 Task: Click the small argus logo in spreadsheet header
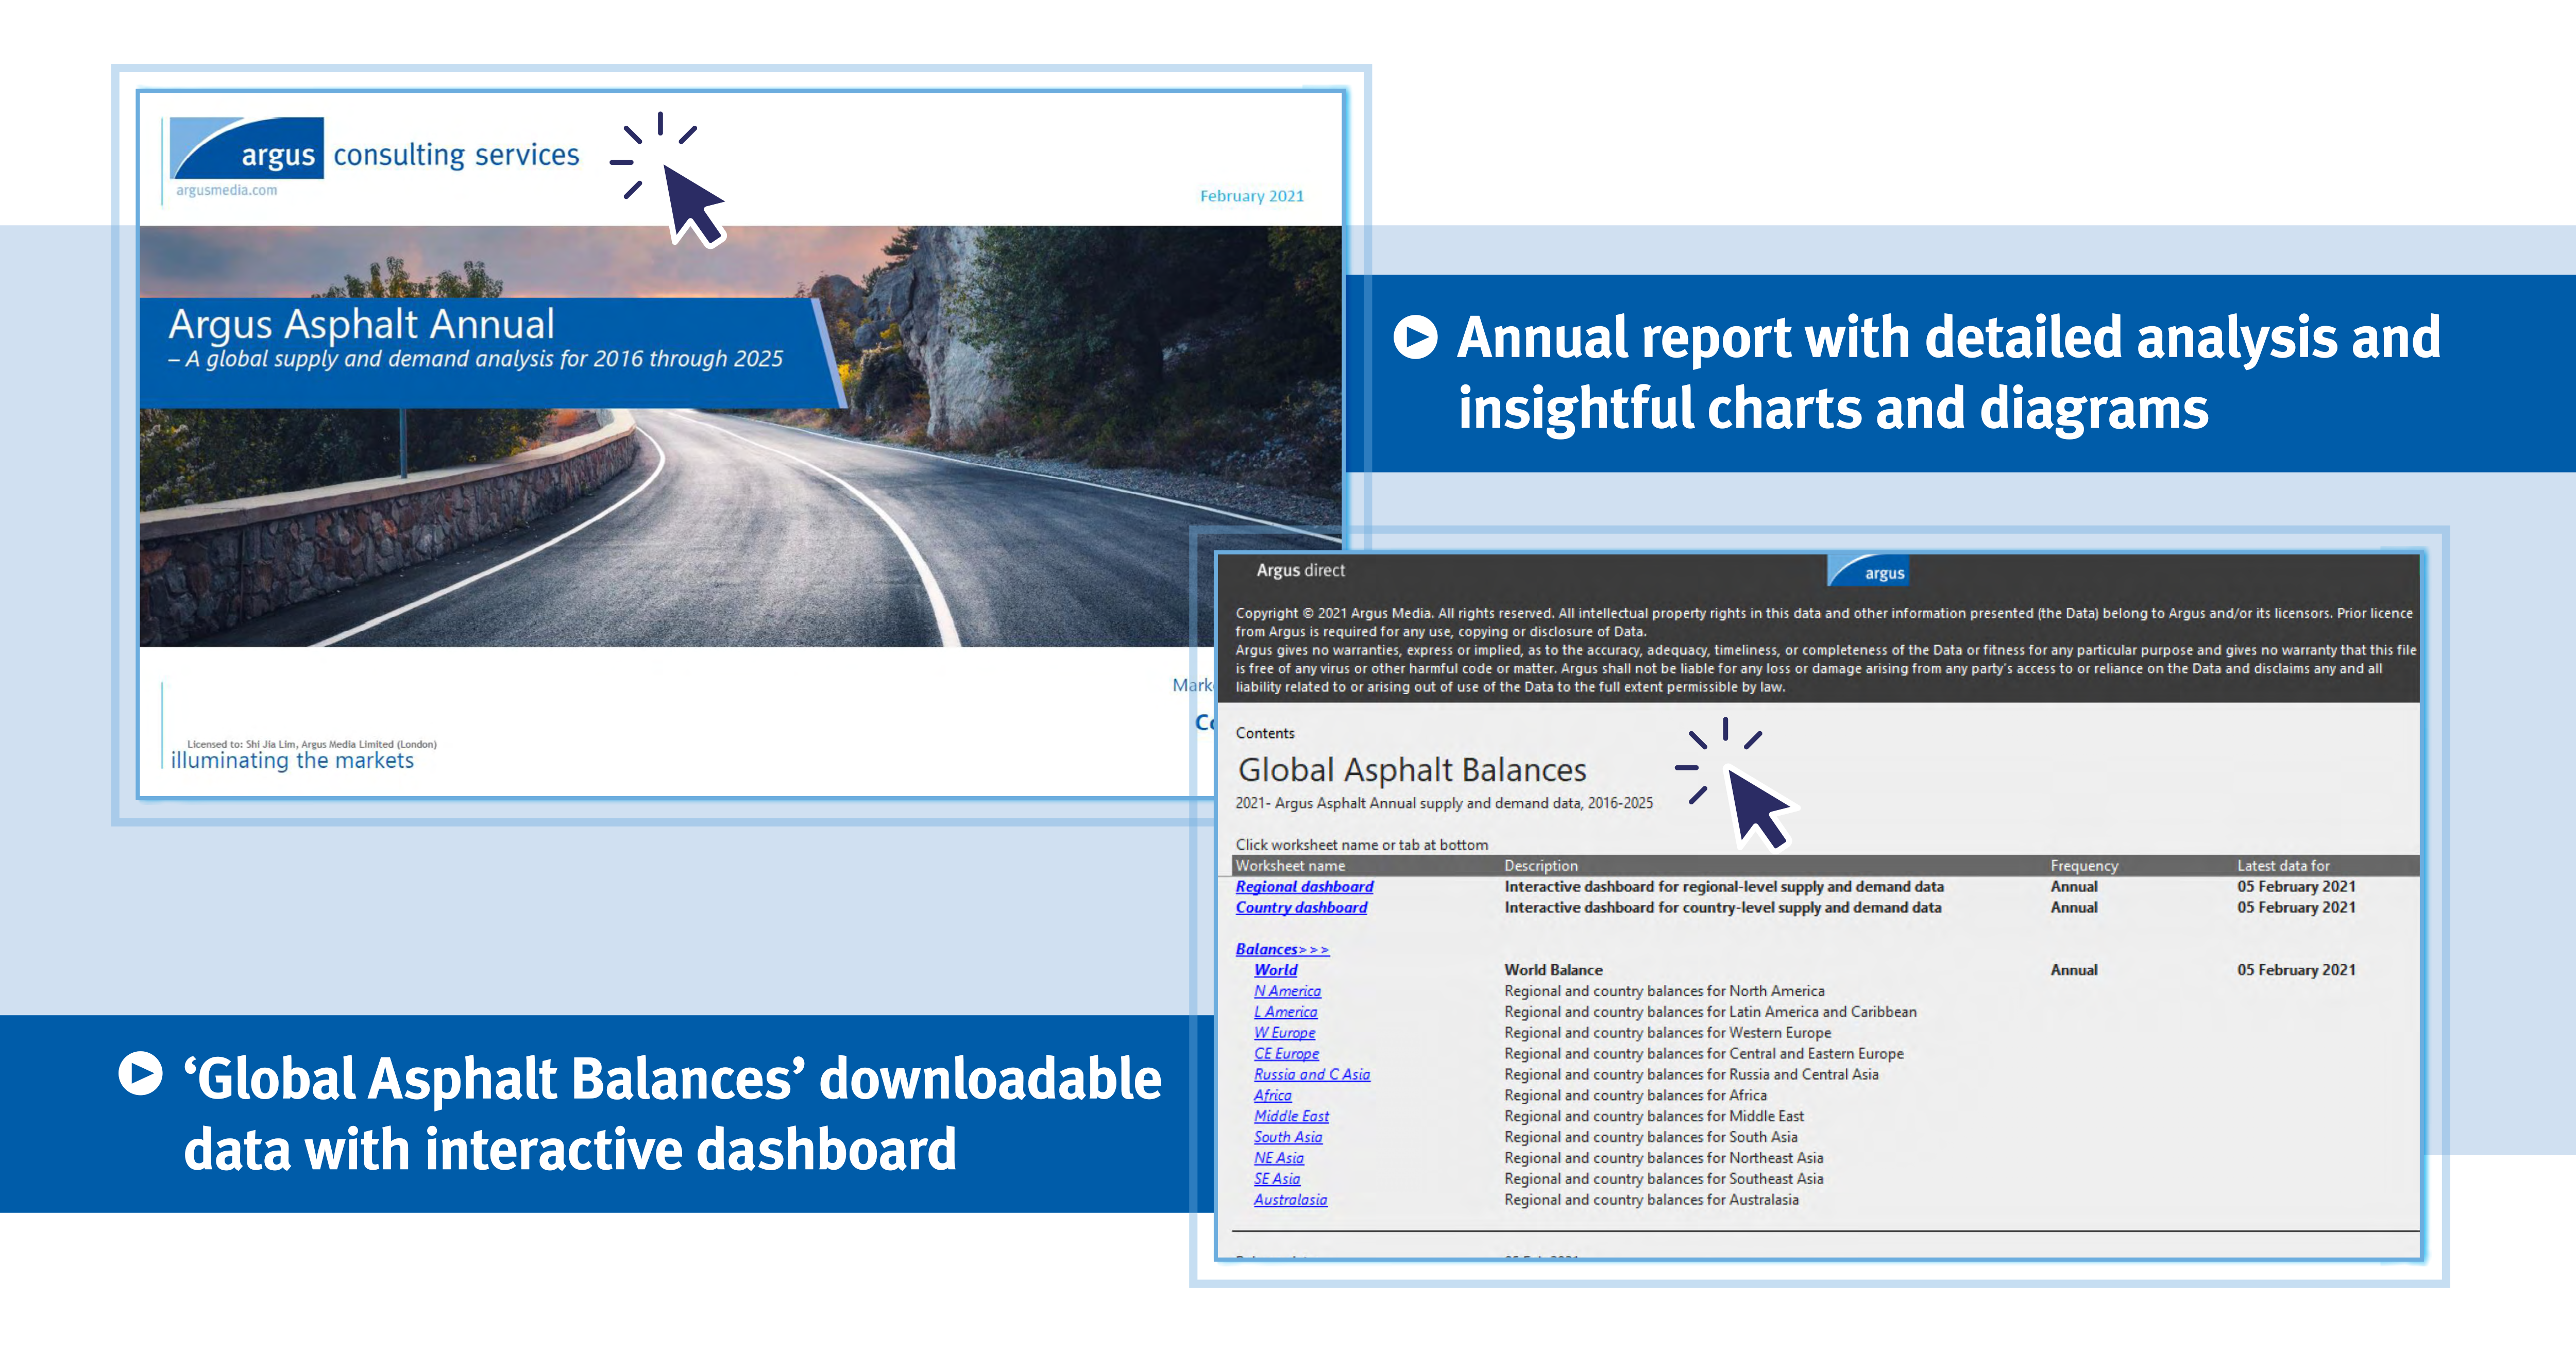tap(1869, 572)
